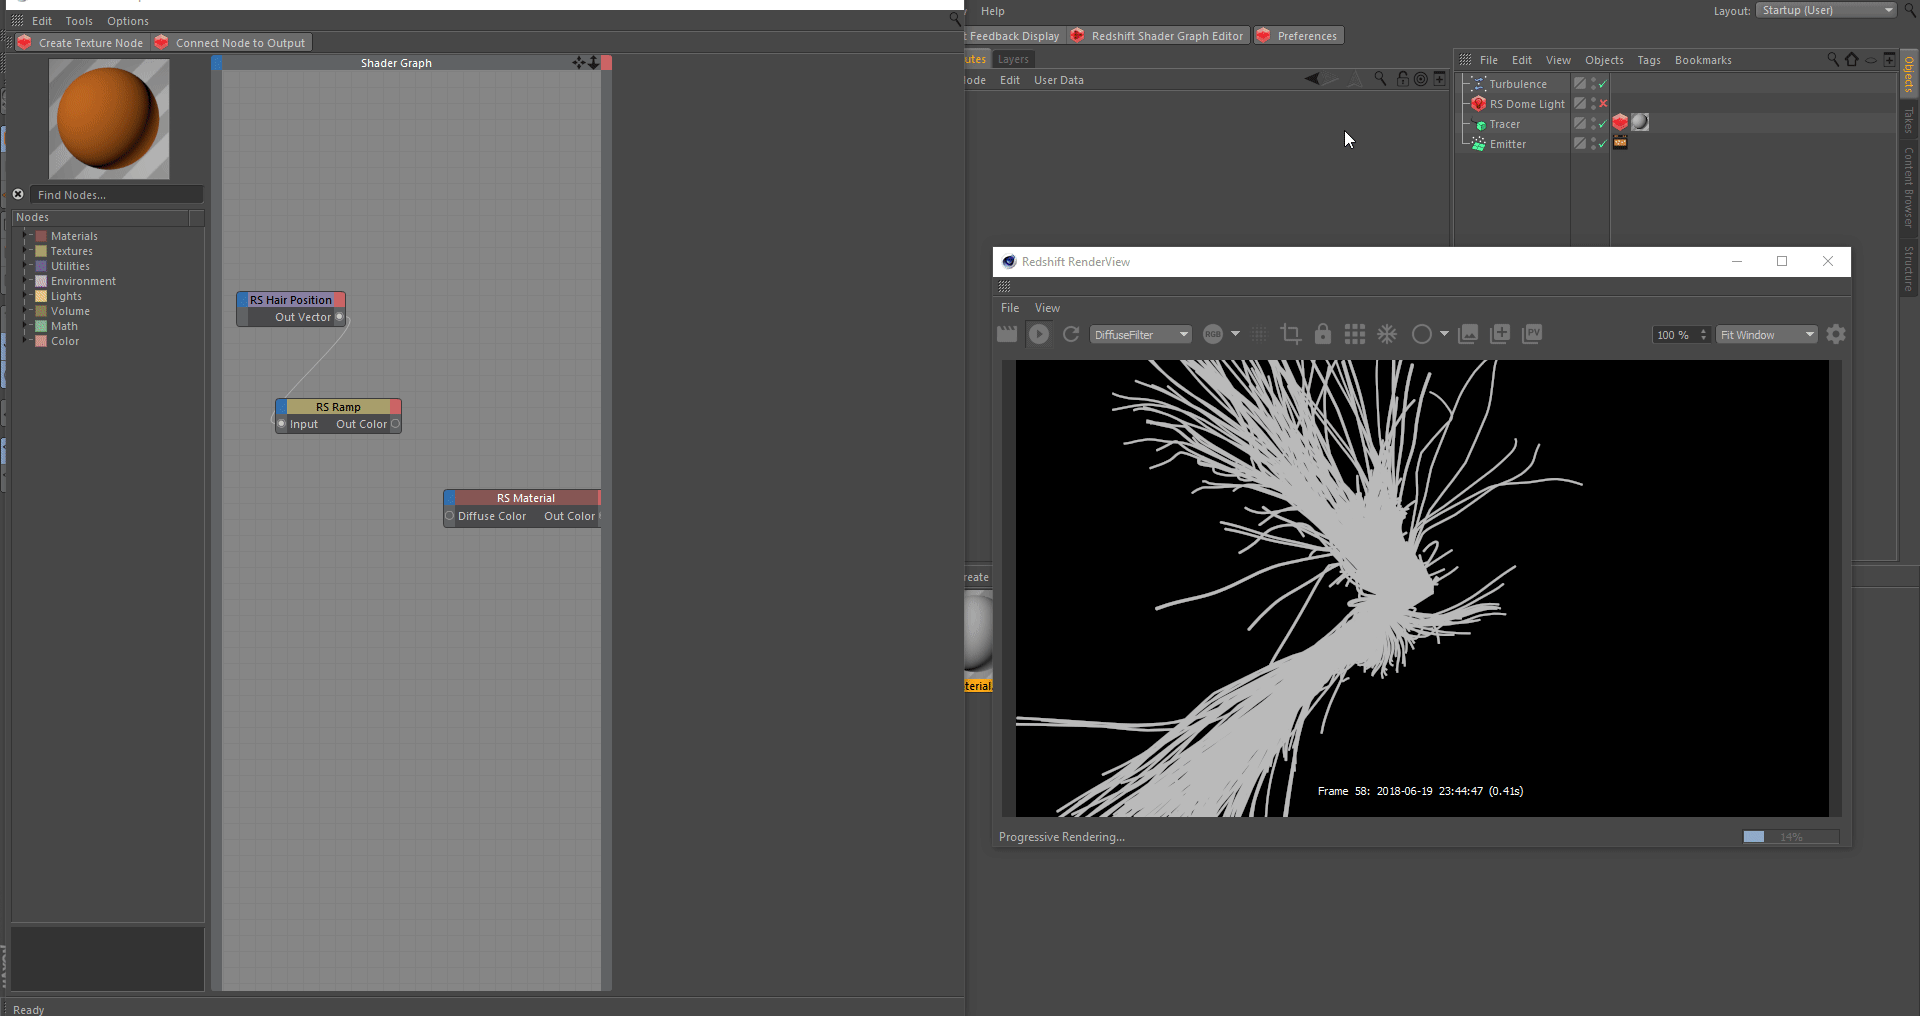Click the orange material preview sphere

[109, 119]
